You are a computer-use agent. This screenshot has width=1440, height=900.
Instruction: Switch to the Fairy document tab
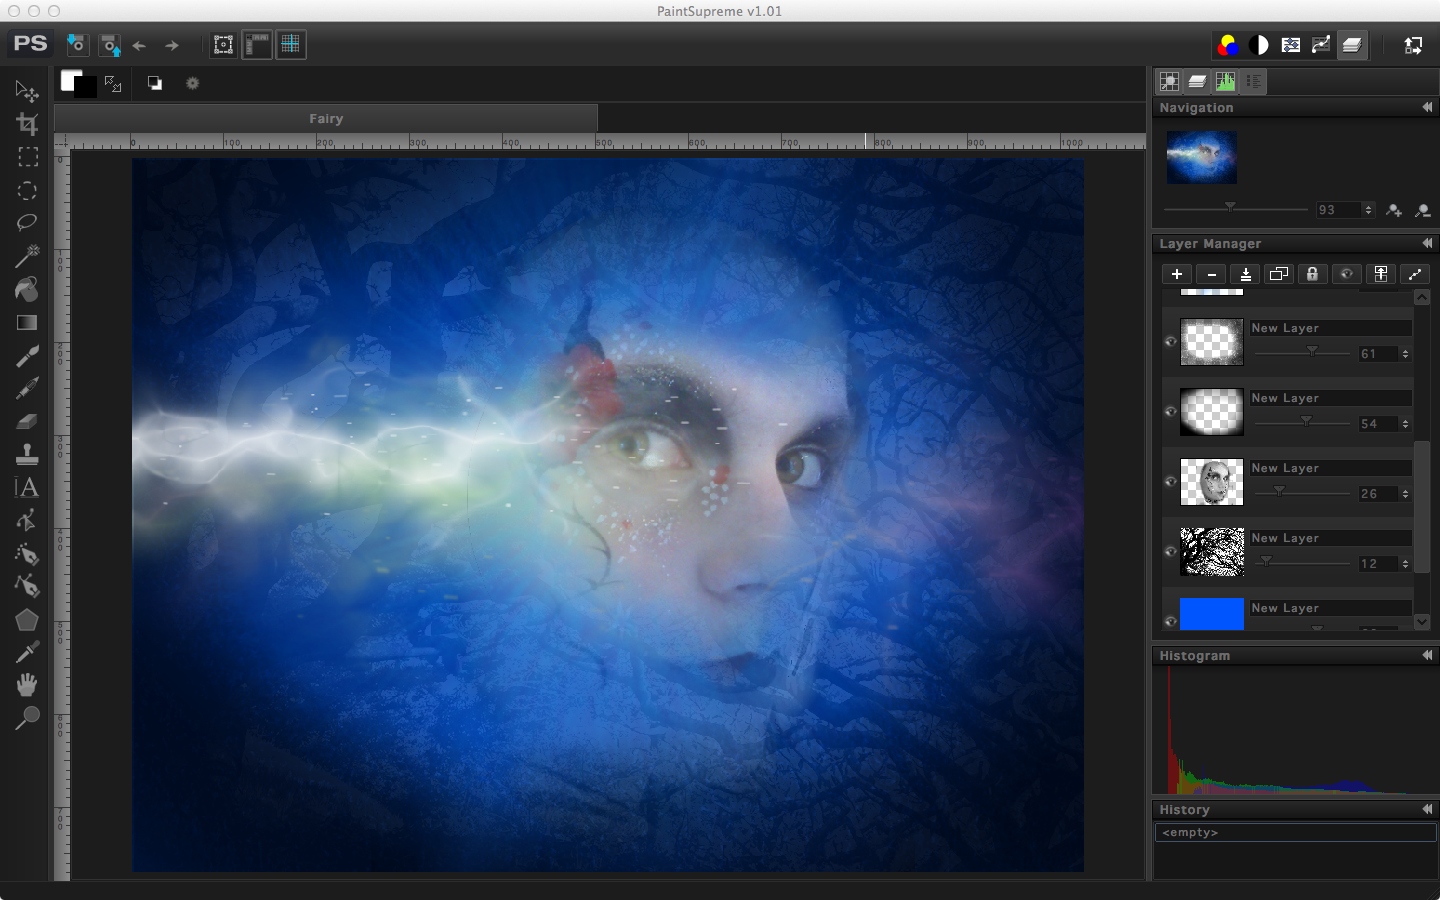tap(326, 118)
